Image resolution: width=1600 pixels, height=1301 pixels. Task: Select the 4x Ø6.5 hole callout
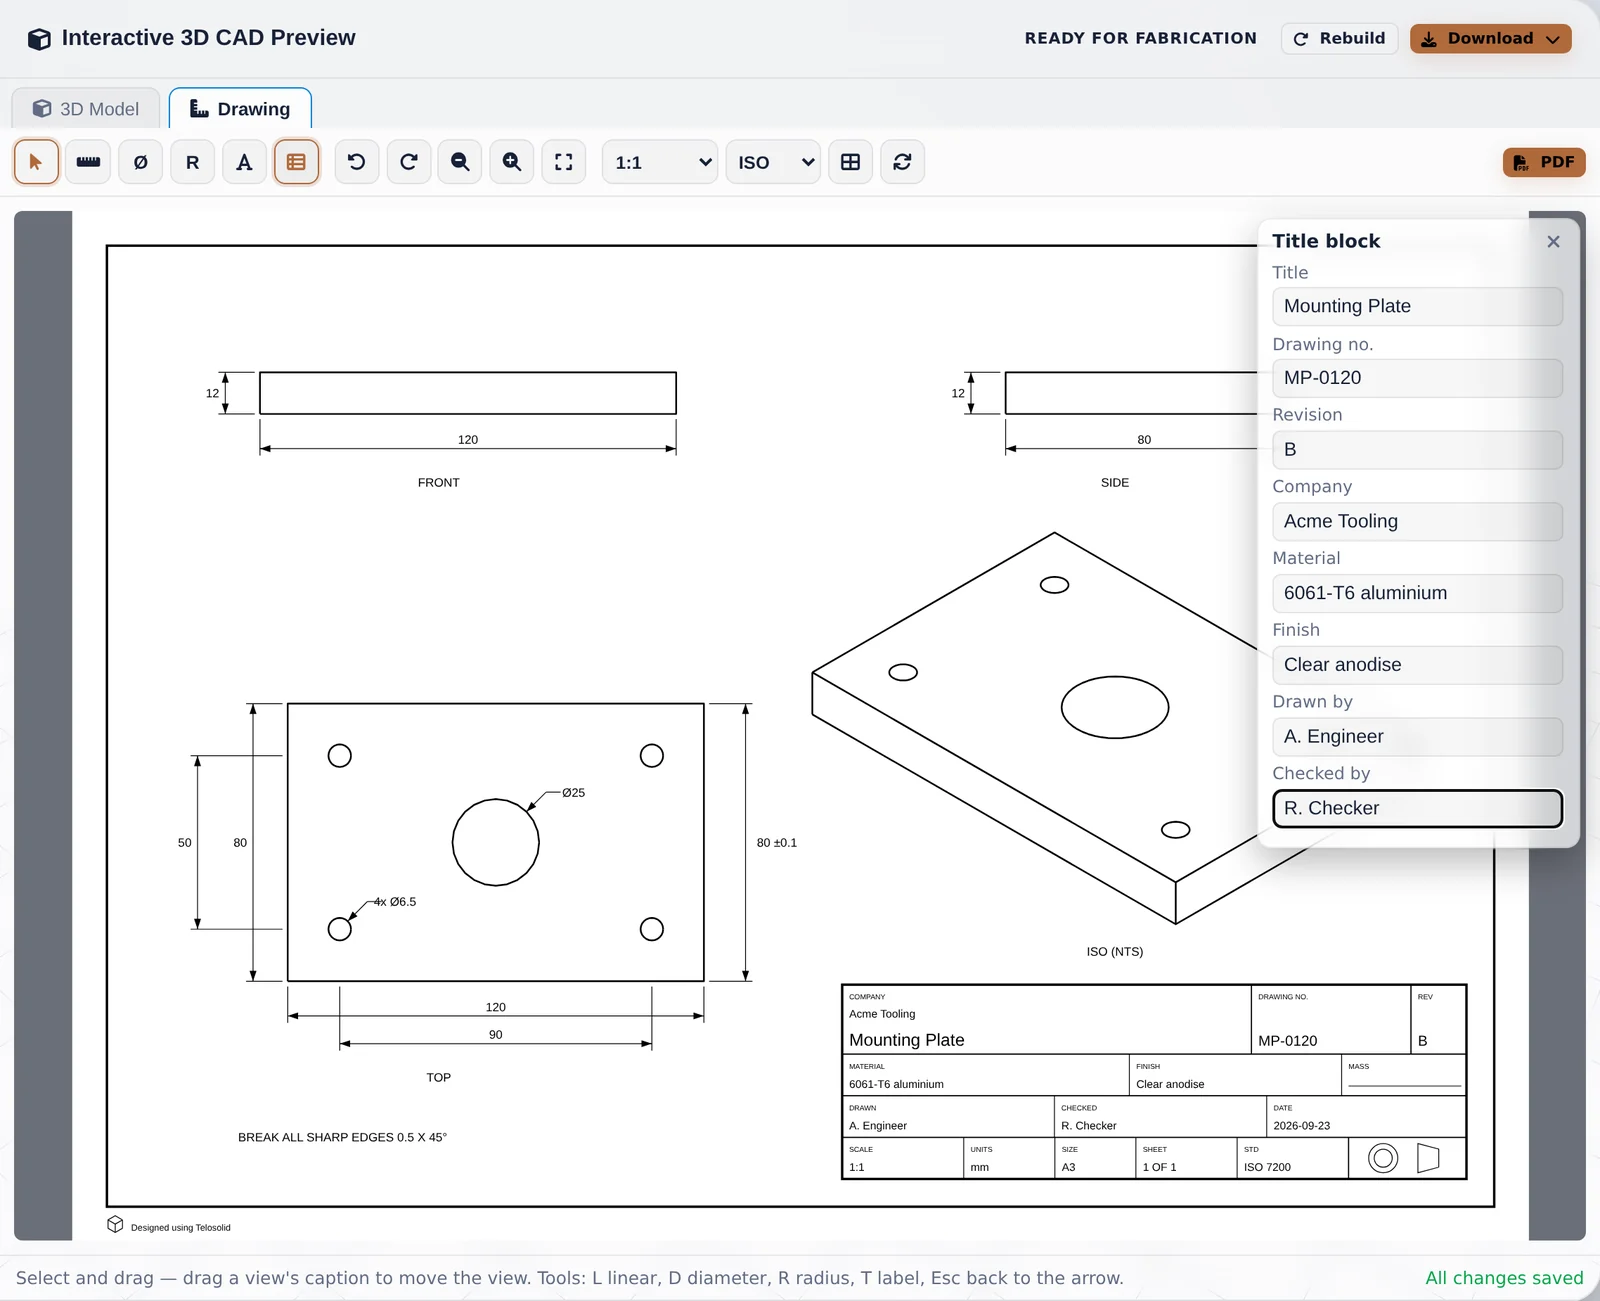click(395, 901)
